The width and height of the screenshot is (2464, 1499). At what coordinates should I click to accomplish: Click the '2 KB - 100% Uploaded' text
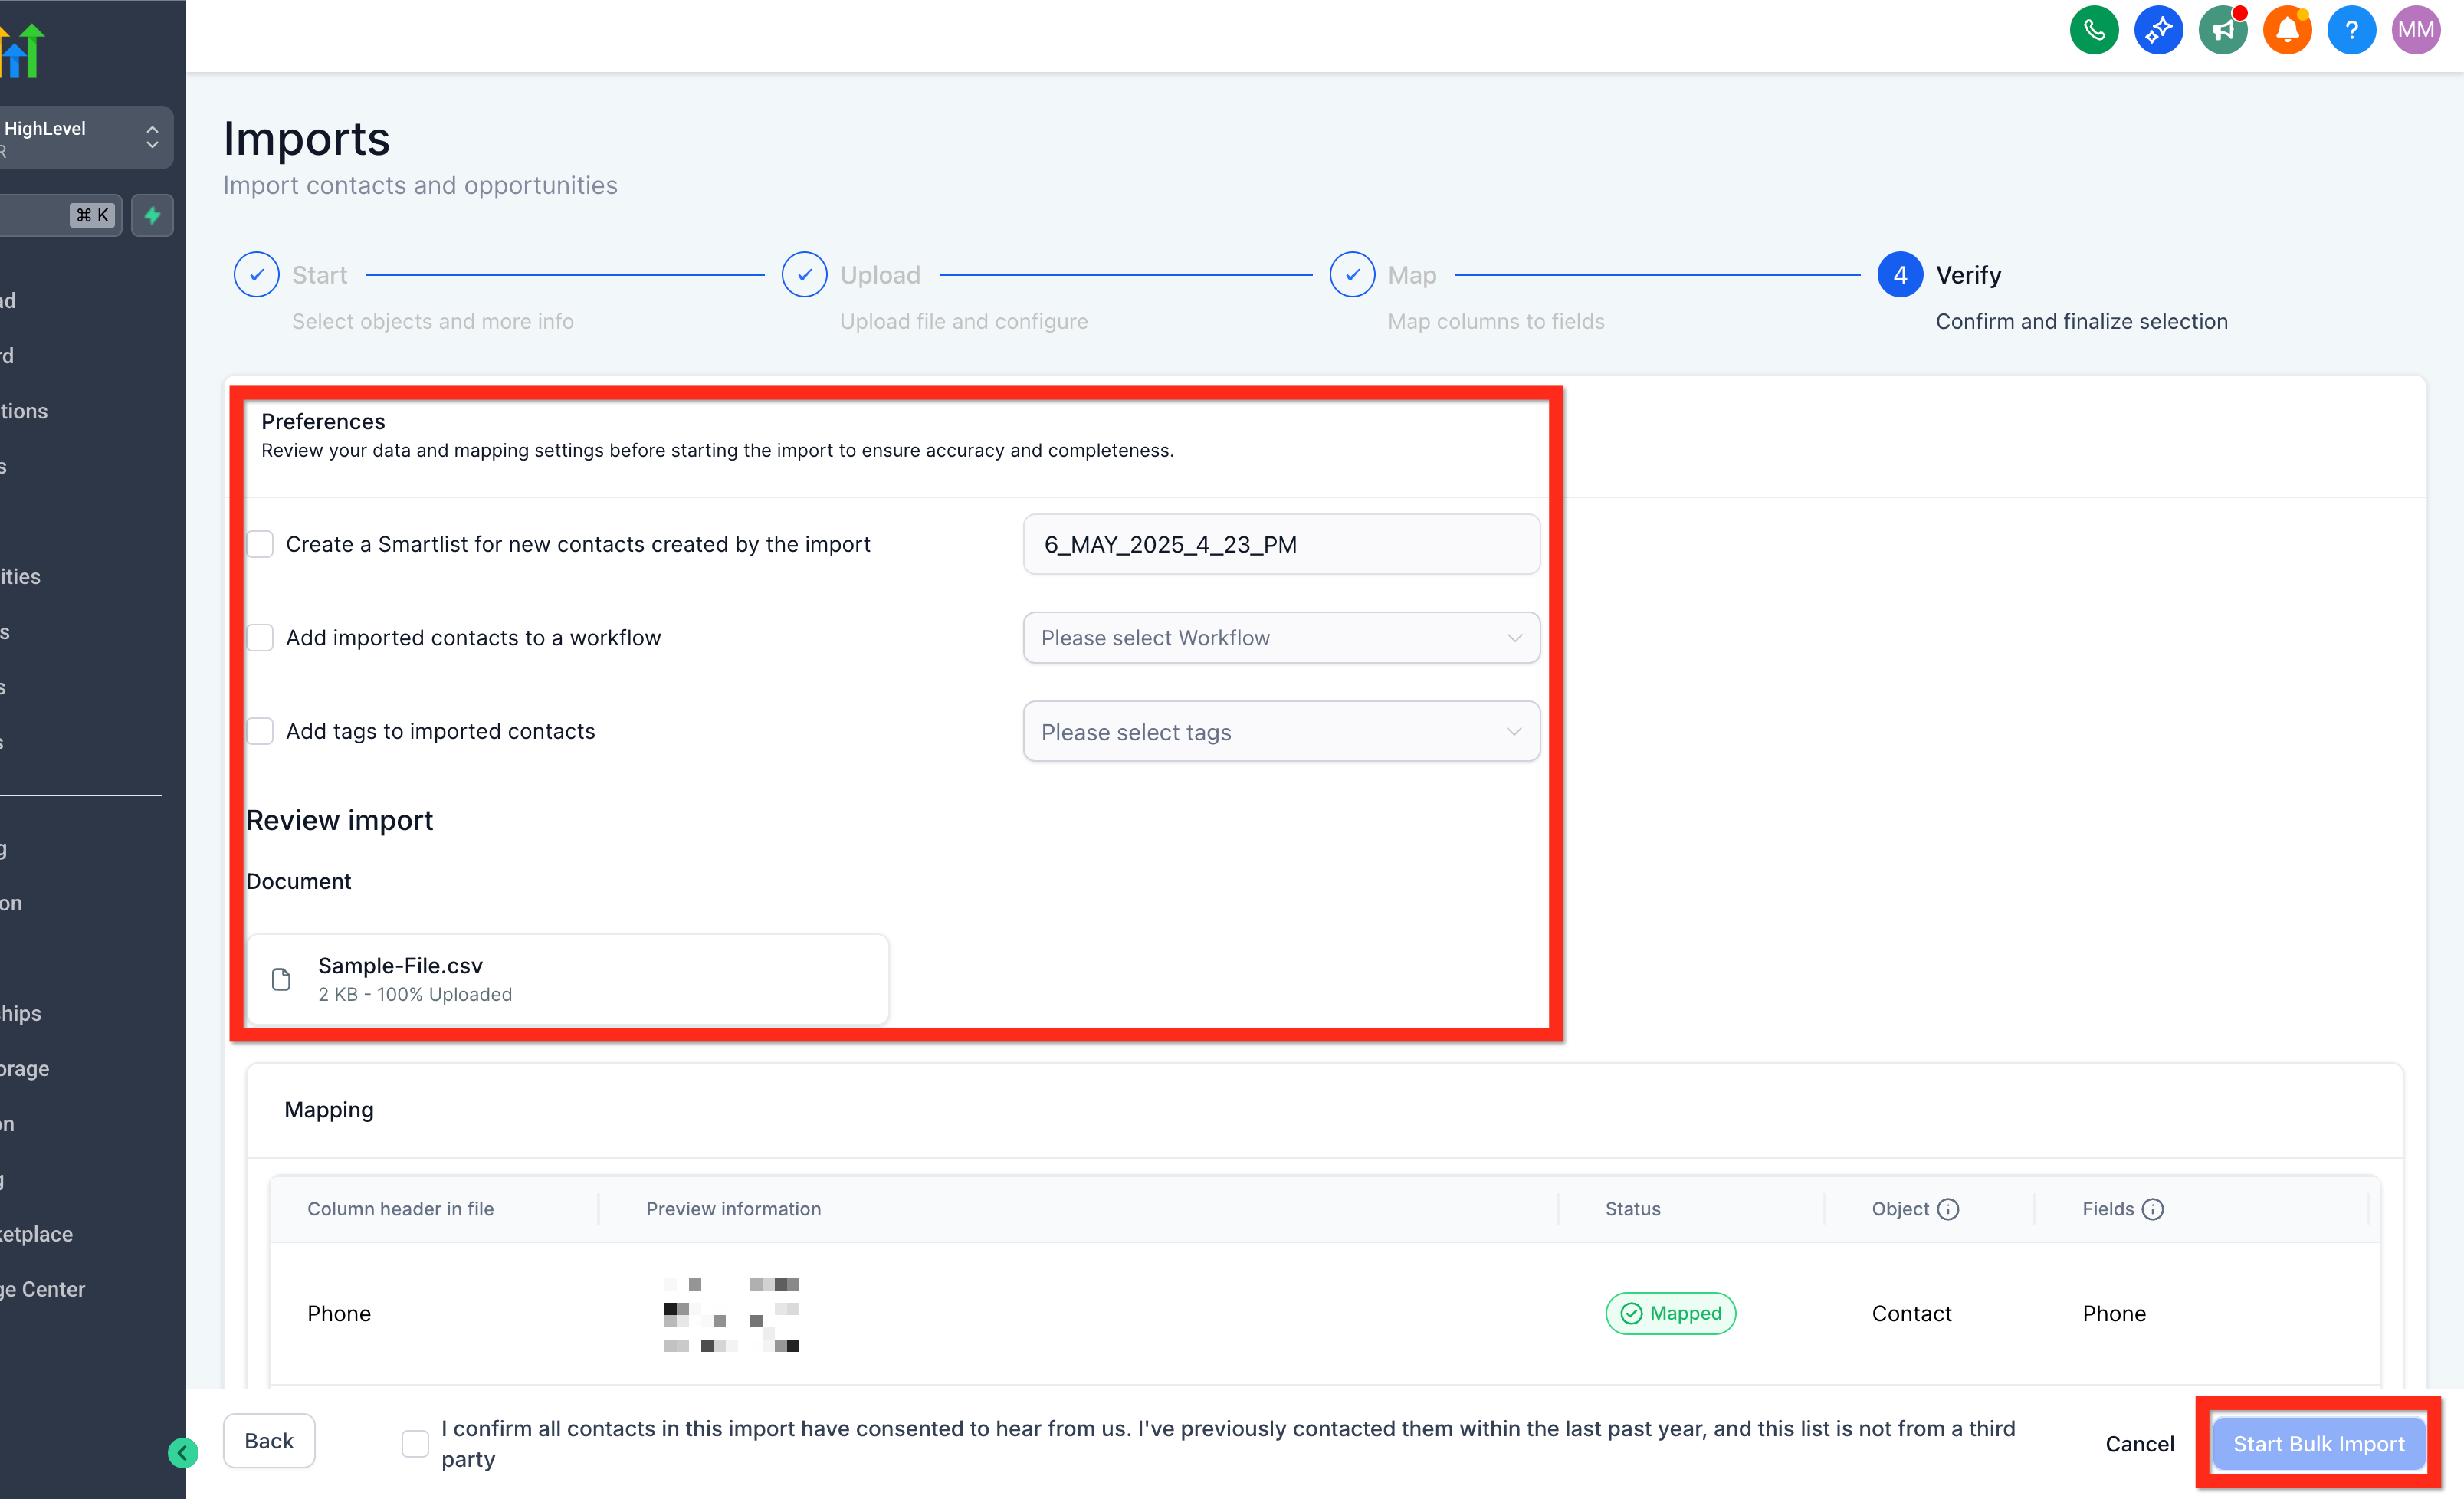tap(415, 994)
